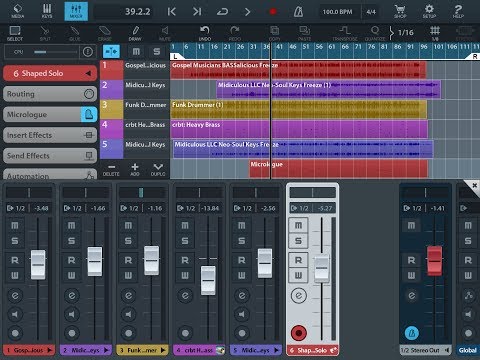The height and width of the screenshot is (360, 480).
Task: Mute mixer channel 1 Gosp..ious
Action: click(15, 226)
